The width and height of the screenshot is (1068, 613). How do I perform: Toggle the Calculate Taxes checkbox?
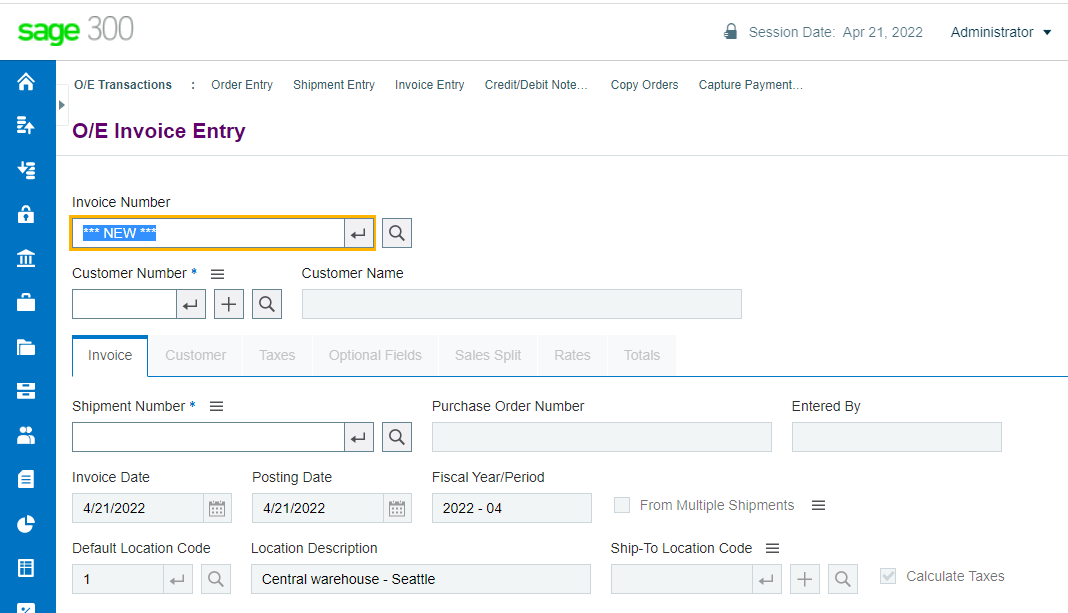pyautogui.click(x=888, y=575)
